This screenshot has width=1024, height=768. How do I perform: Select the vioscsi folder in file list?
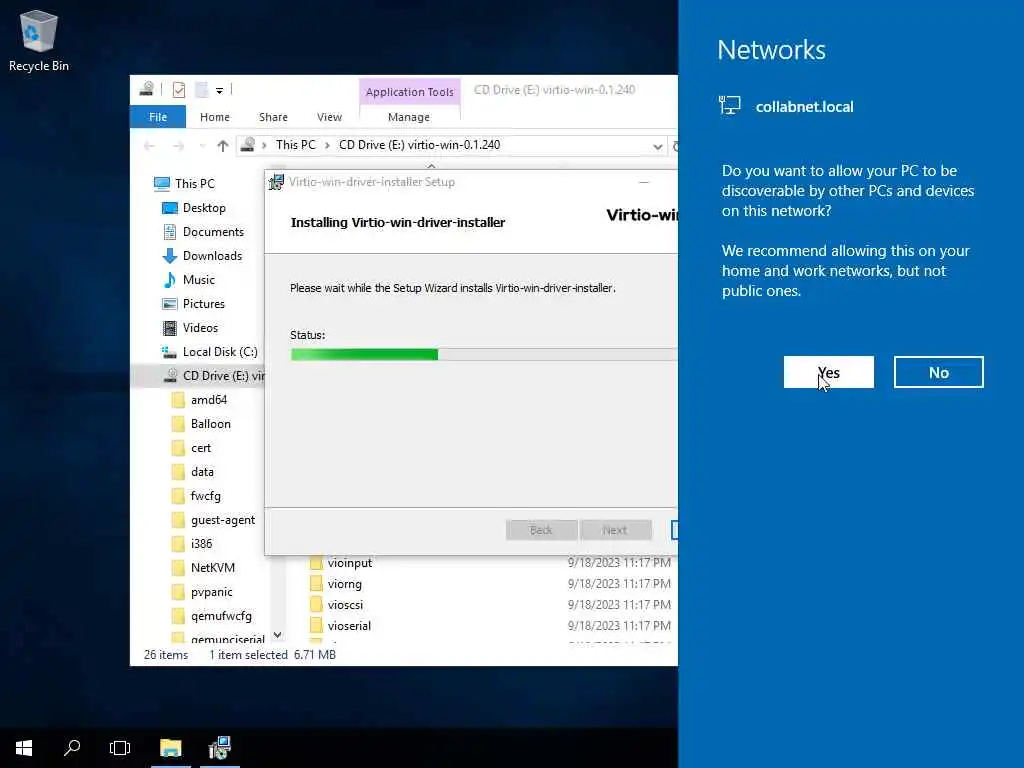coord(345,605)
